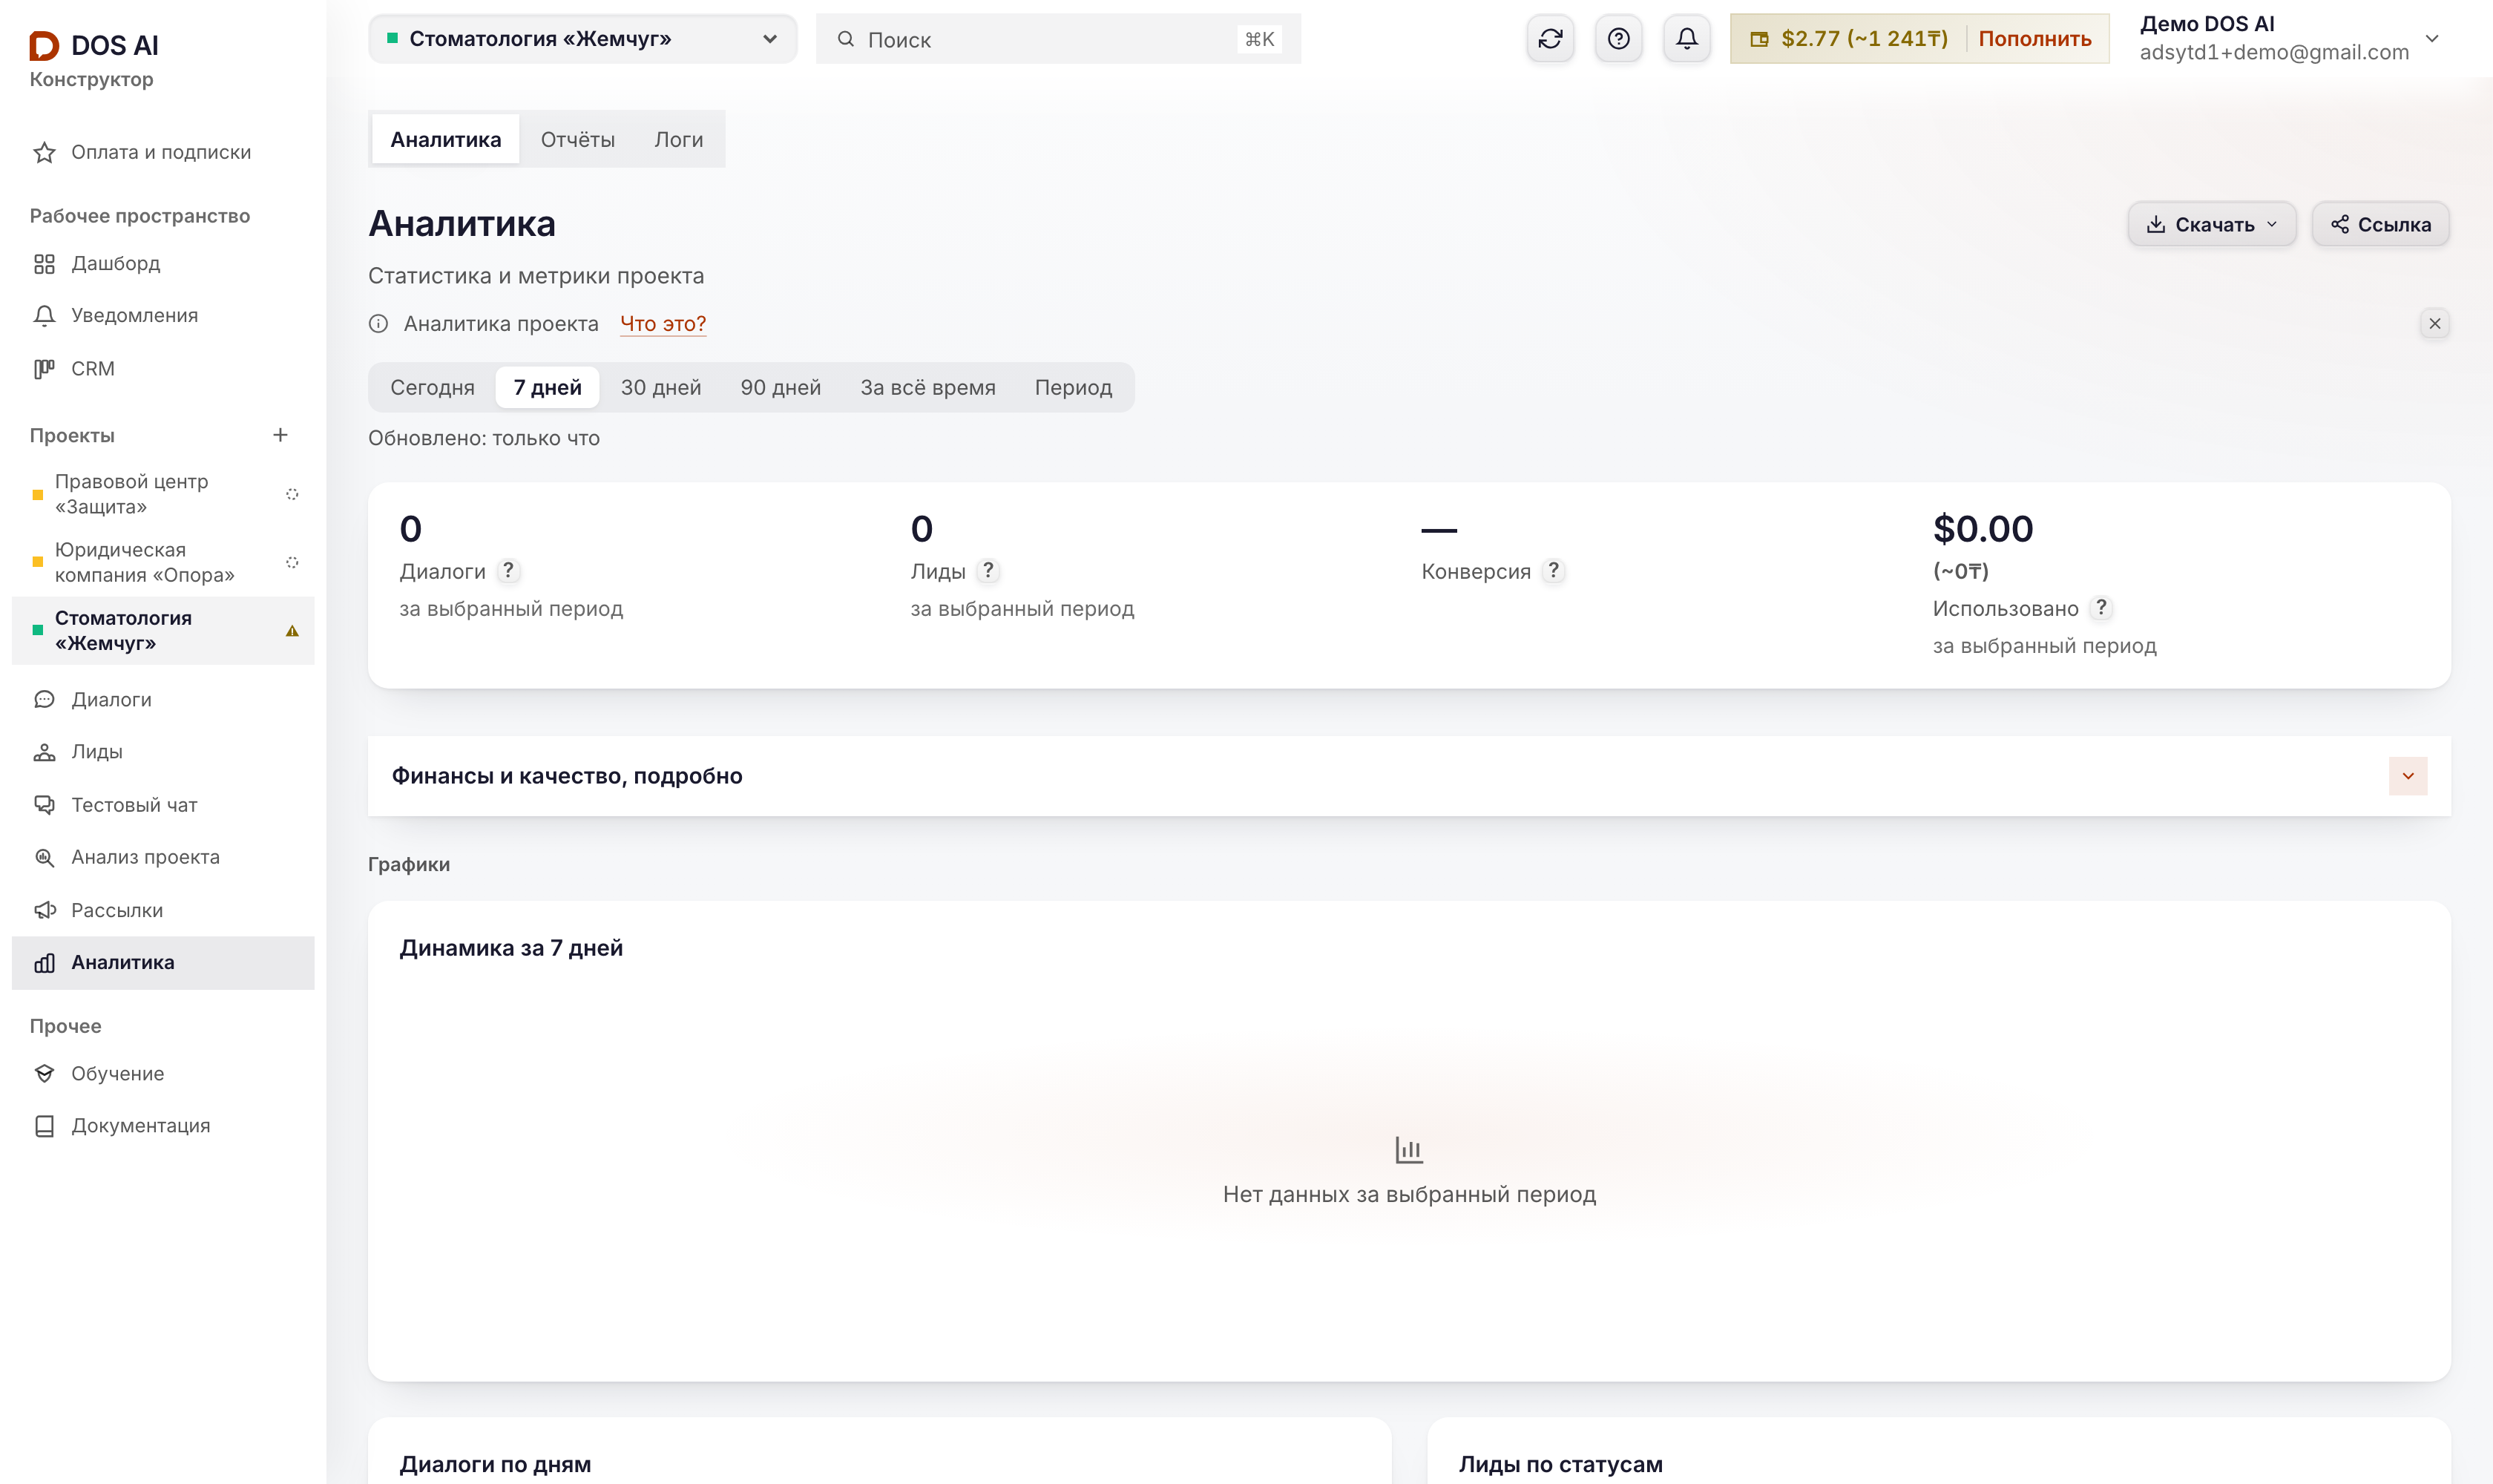
Task: Open the account menu chevron for Демо DOS AI
Action: pos(2432,39)
